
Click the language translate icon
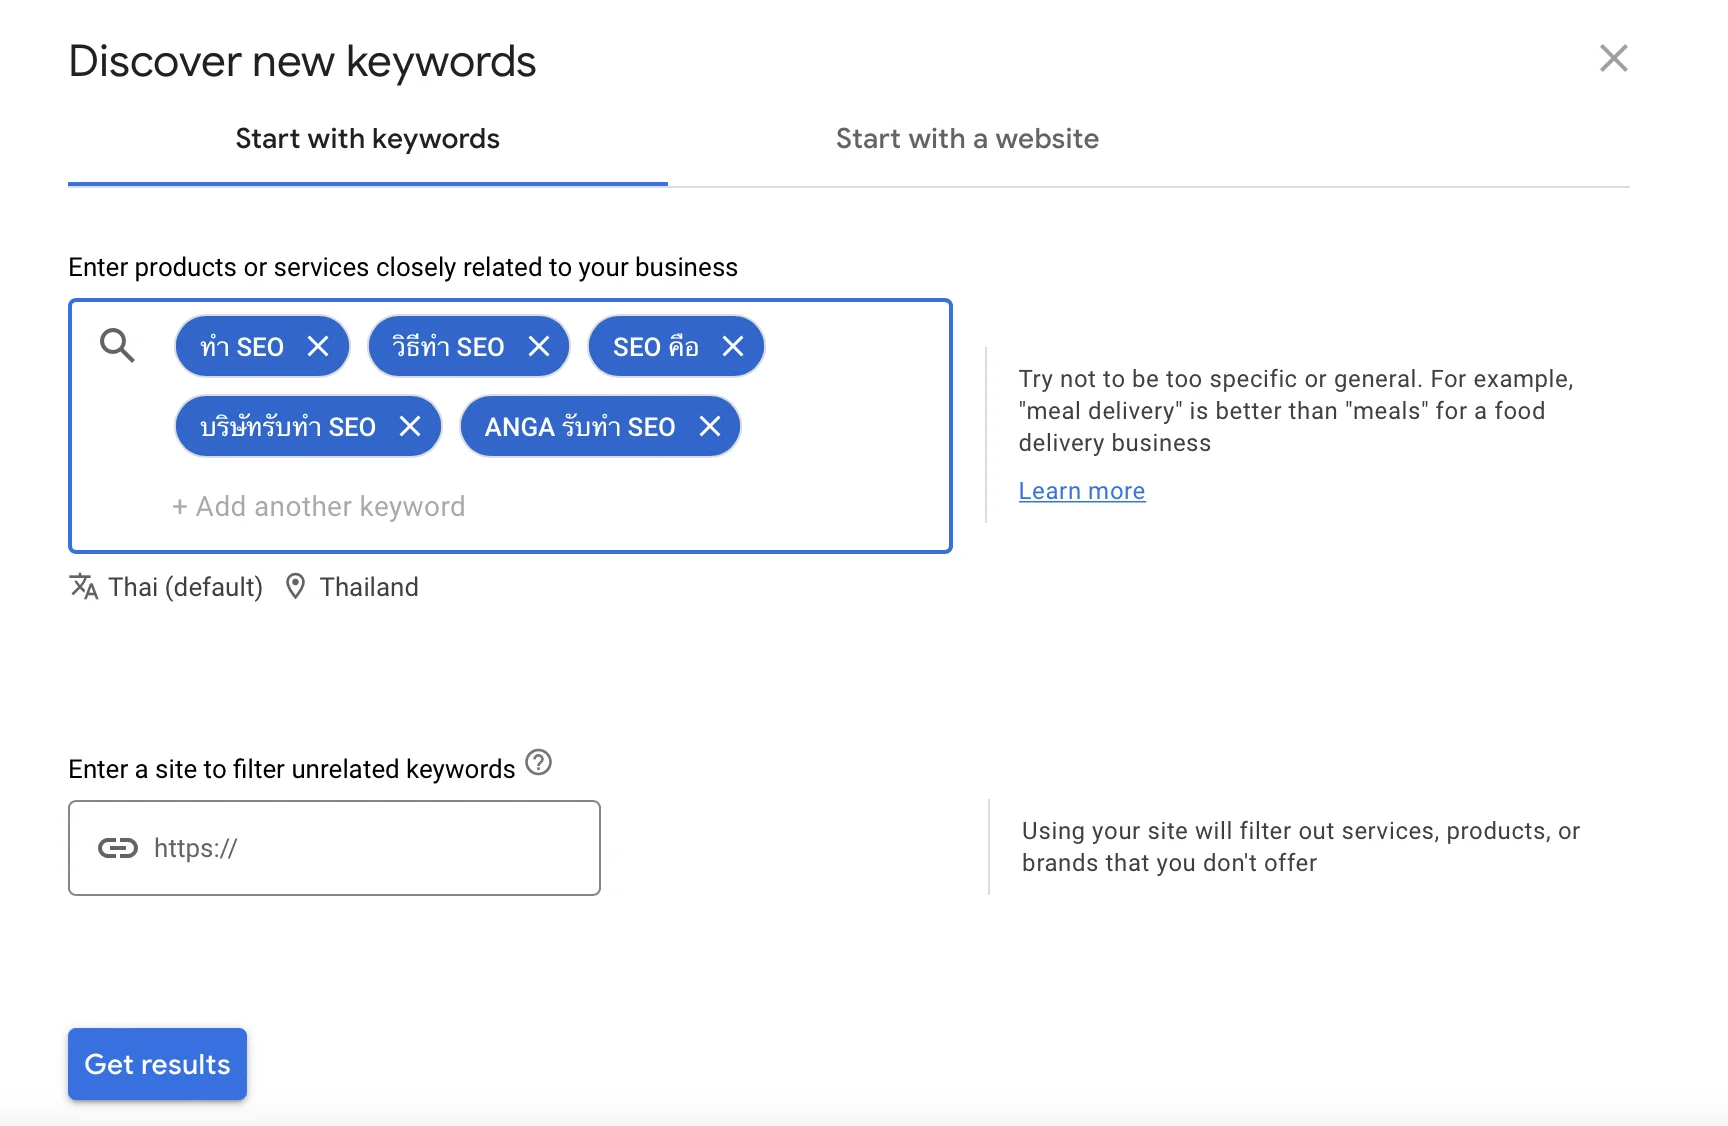[84, 587]
